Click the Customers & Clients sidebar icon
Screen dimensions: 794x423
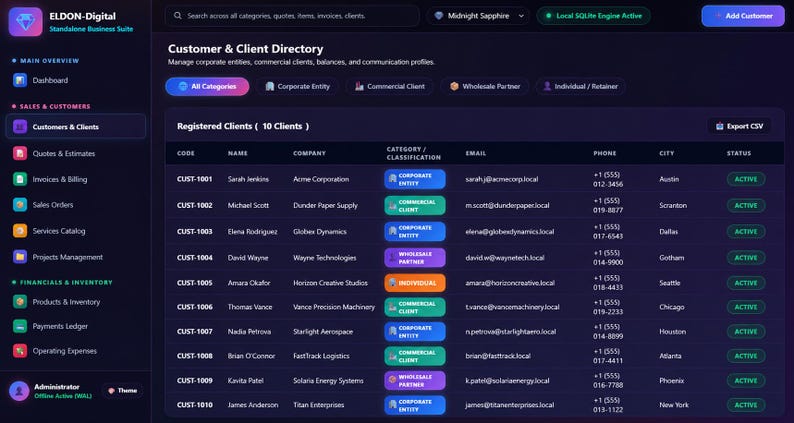point(20,127)
